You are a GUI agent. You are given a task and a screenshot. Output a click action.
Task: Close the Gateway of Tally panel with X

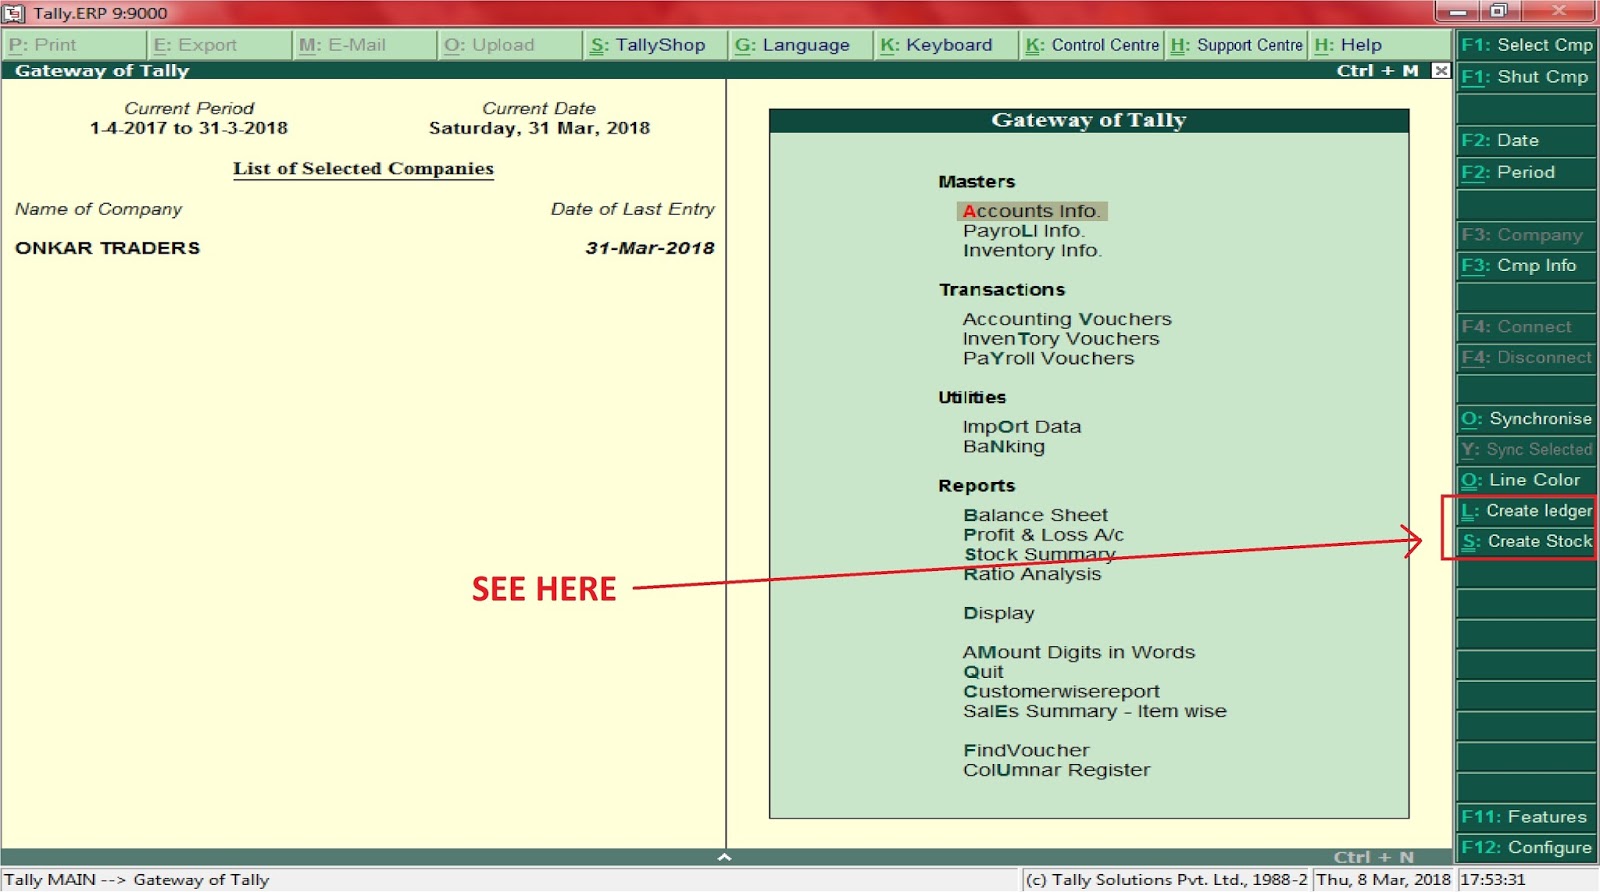[x=1440, y=71]
